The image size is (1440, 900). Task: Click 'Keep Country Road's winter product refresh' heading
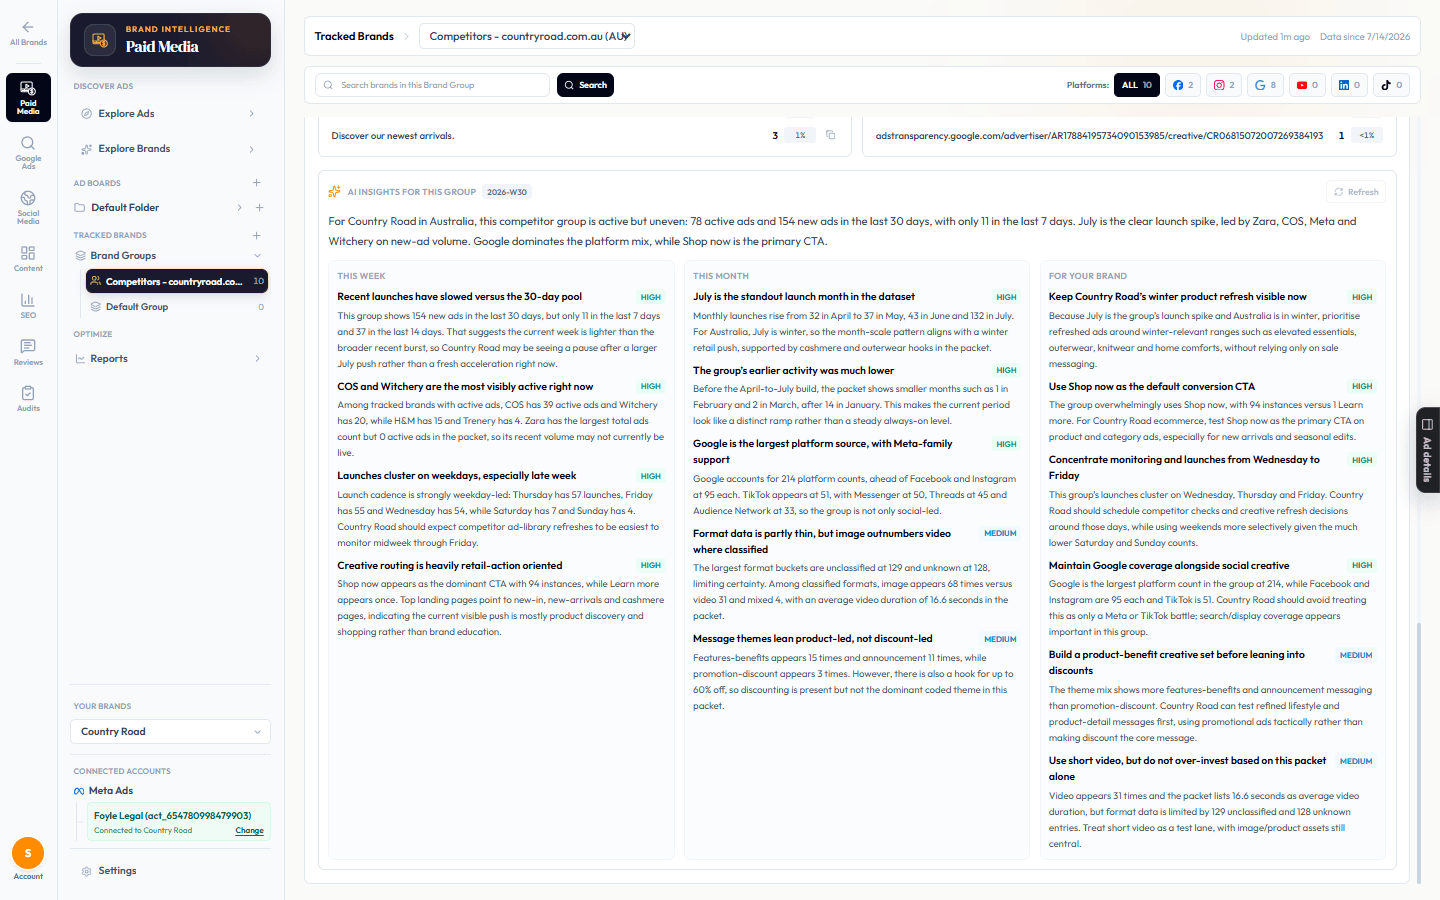tap(1177, 297)
